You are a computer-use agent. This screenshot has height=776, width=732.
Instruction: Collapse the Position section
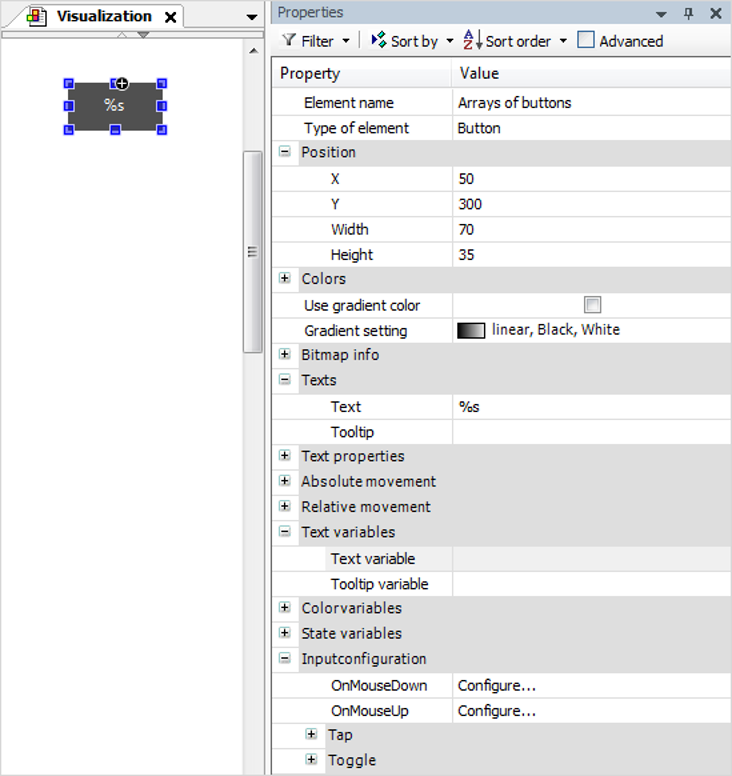coord(285,152)
